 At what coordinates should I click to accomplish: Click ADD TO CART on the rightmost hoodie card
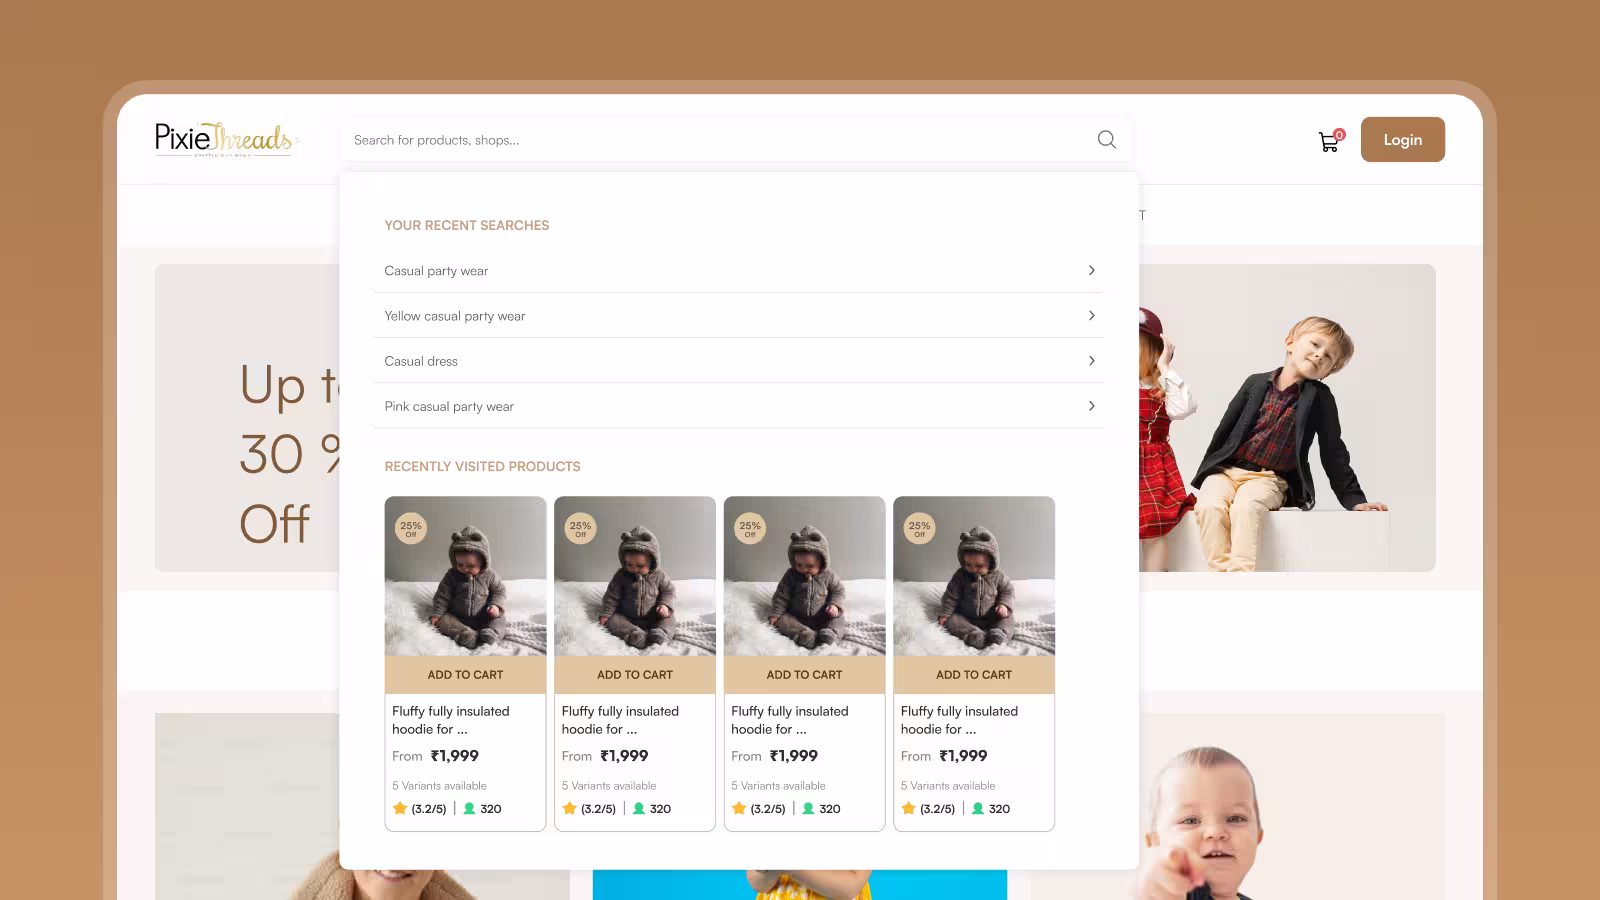pos(974,675)
